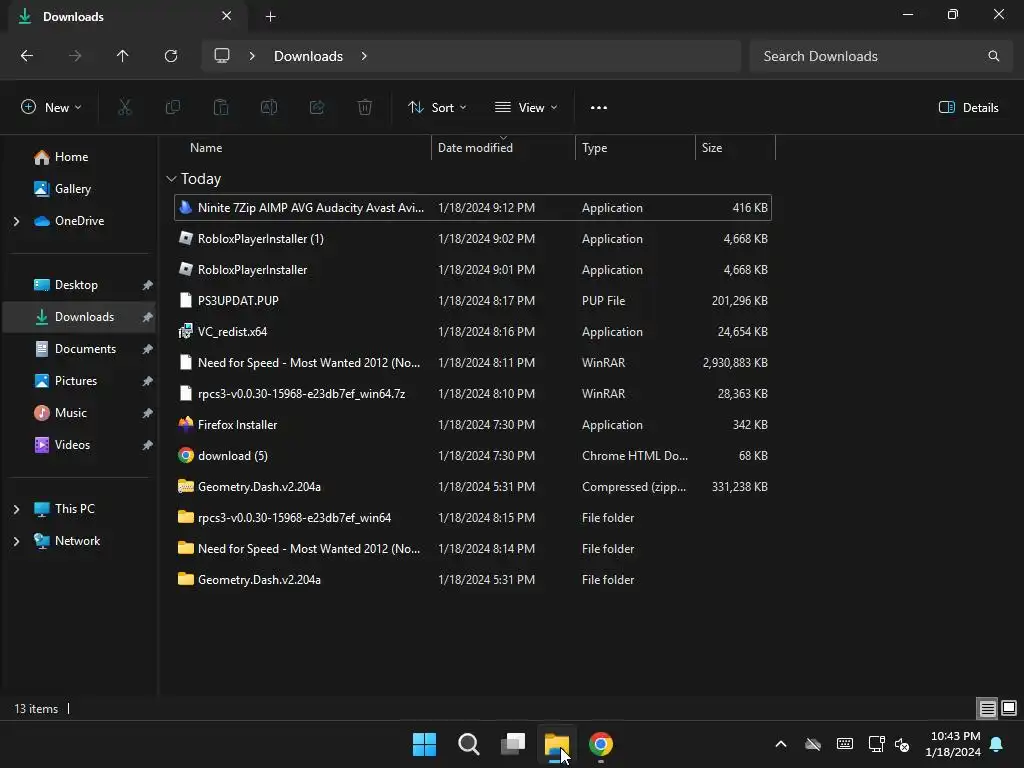Go back with the left arrow
The height and width of the screenshot is (768, 1024).
click(27, 56)
